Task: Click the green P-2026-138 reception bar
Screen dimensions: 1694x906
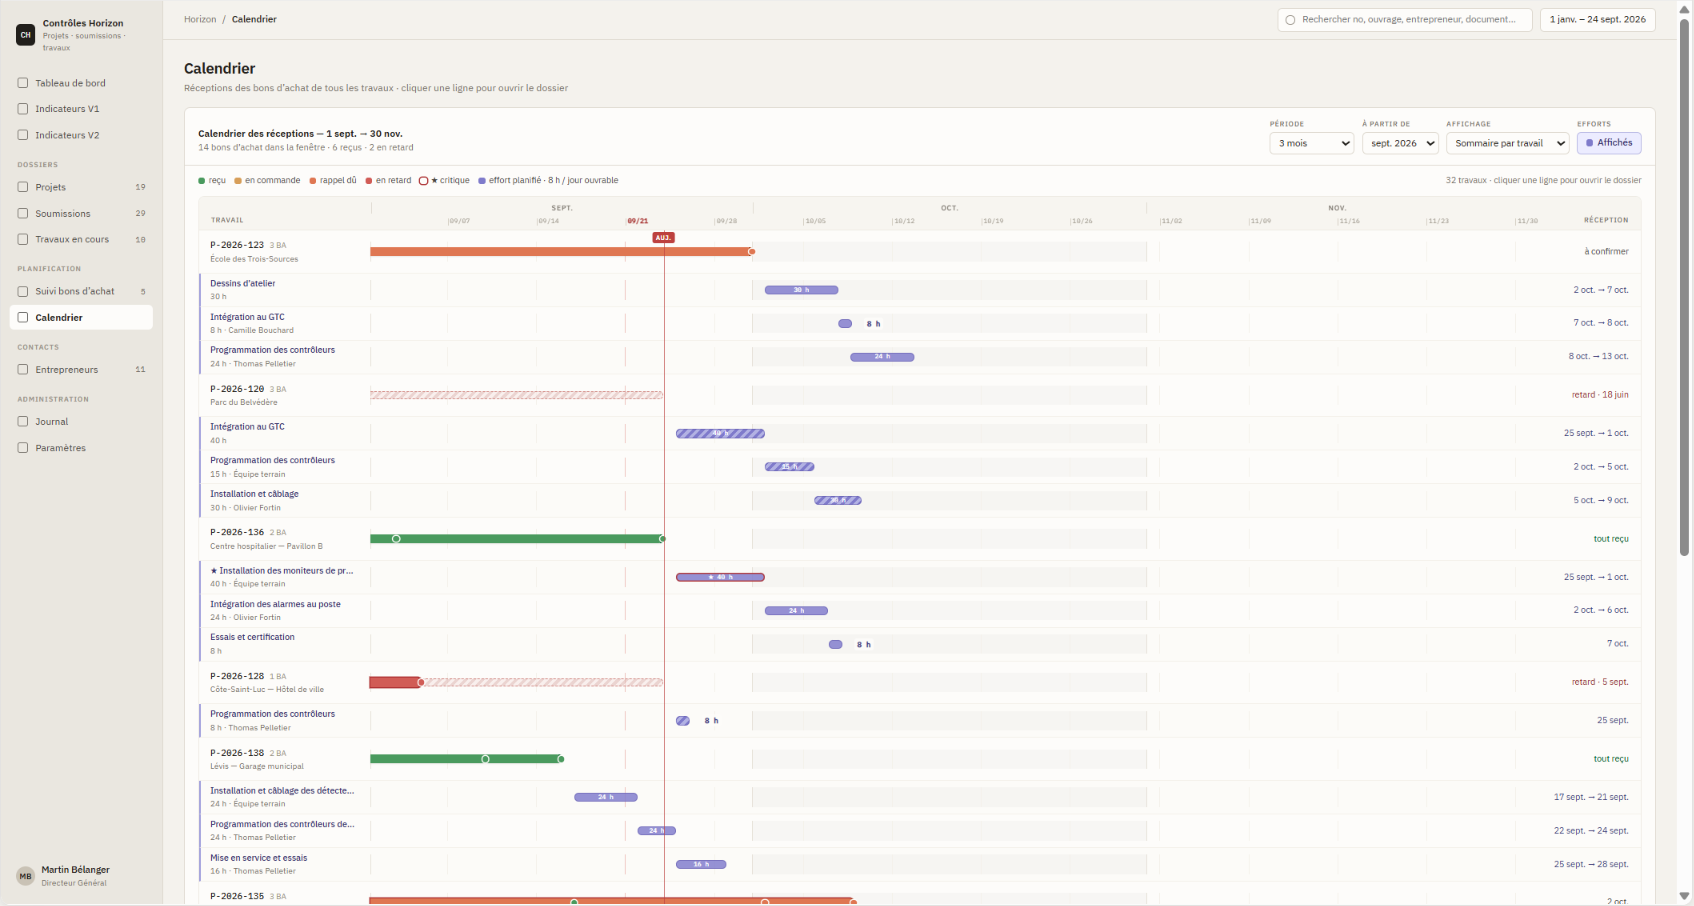Action: pos(465,759)
